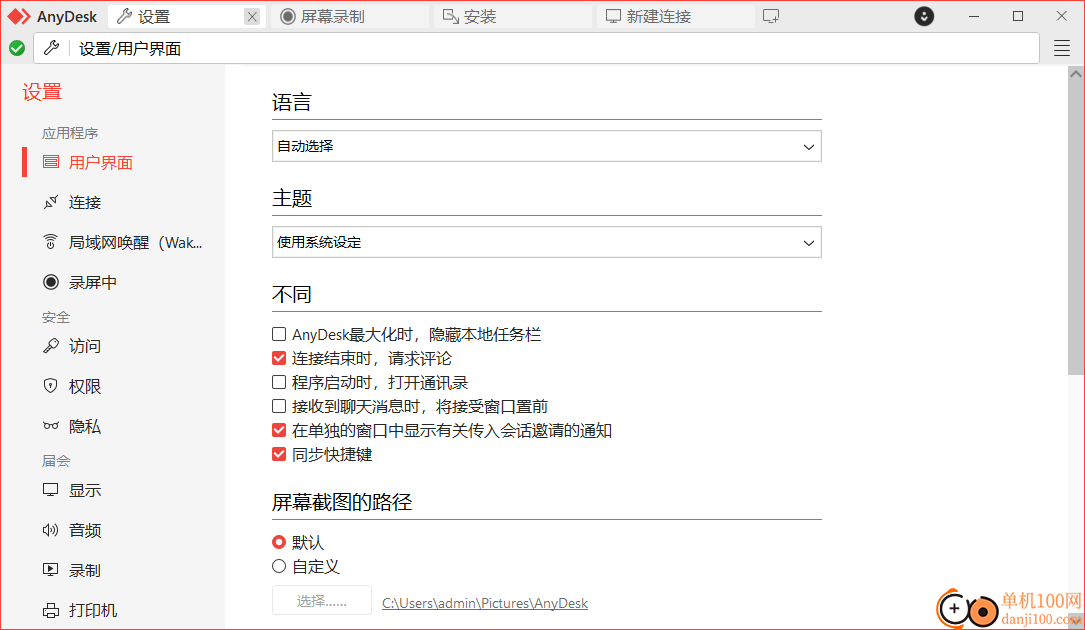
Task: Close the AnyDesk window
Action: pos(1061,16)
